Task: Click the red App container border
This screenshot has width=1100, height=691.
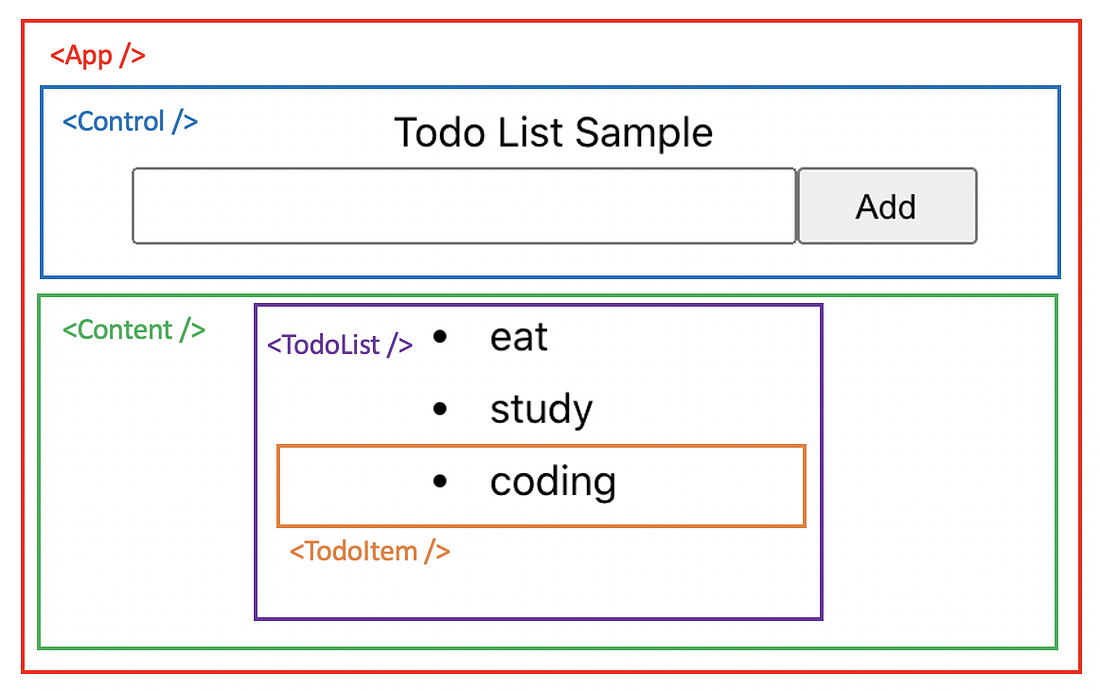Action: pyautogui.click(x=550, y=17)
